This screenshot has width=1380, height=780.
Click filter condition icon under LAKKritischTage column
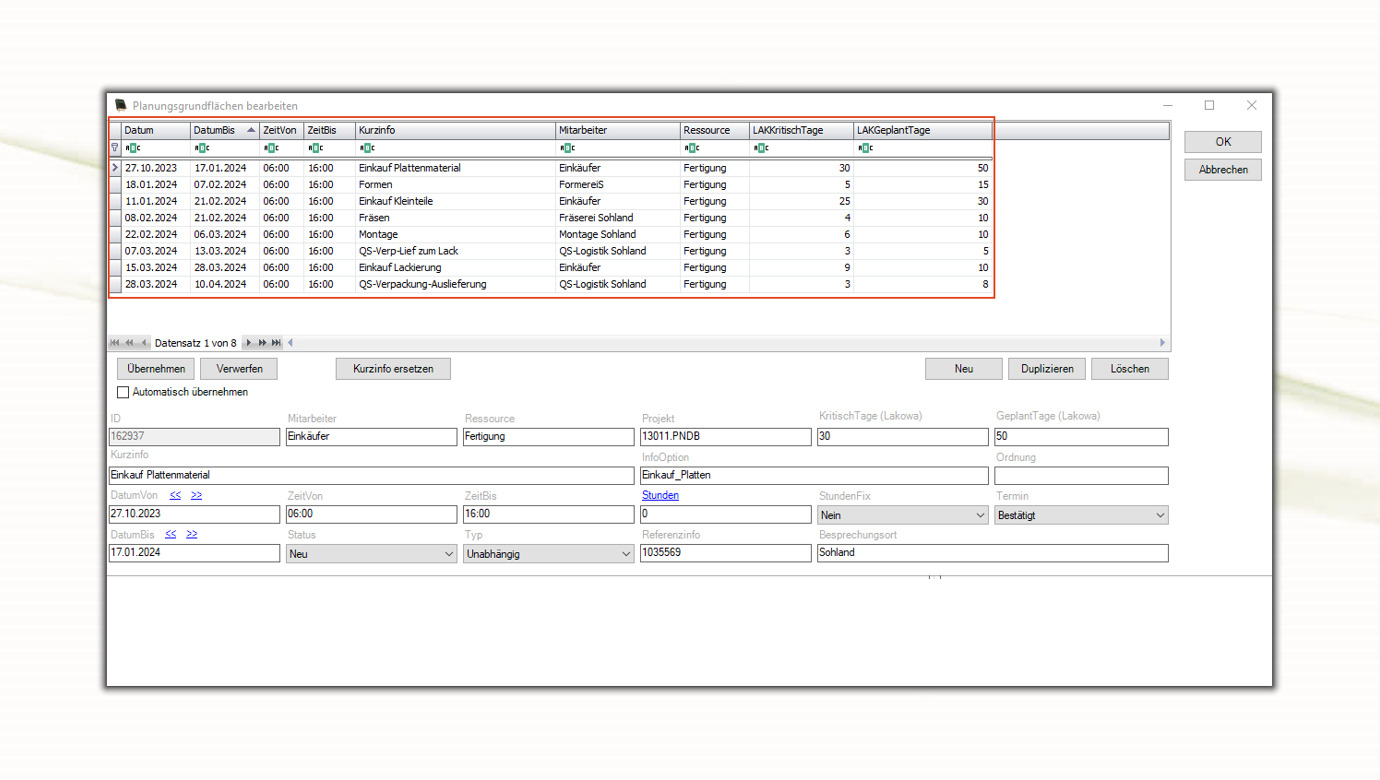coord(761,148)
